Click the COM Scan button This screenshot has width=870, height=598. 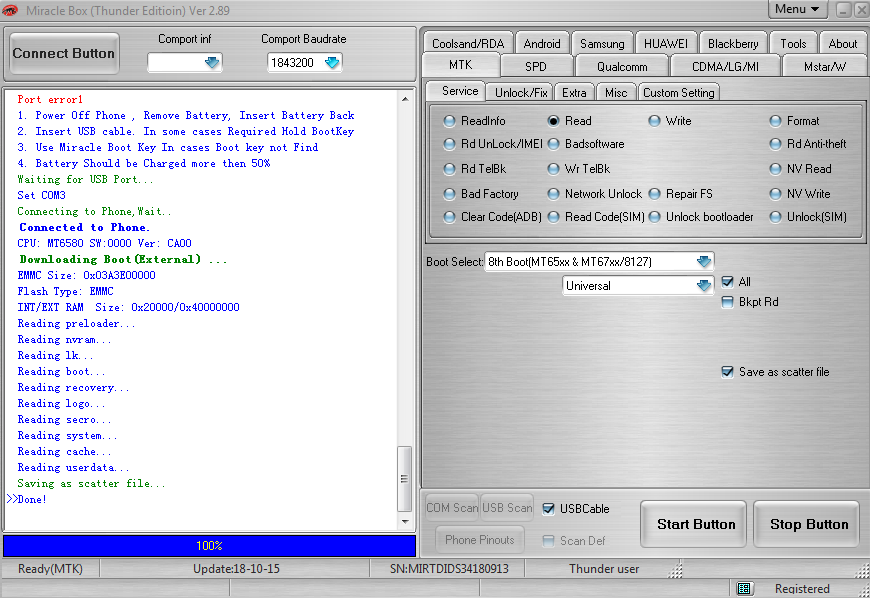(452, 508)
